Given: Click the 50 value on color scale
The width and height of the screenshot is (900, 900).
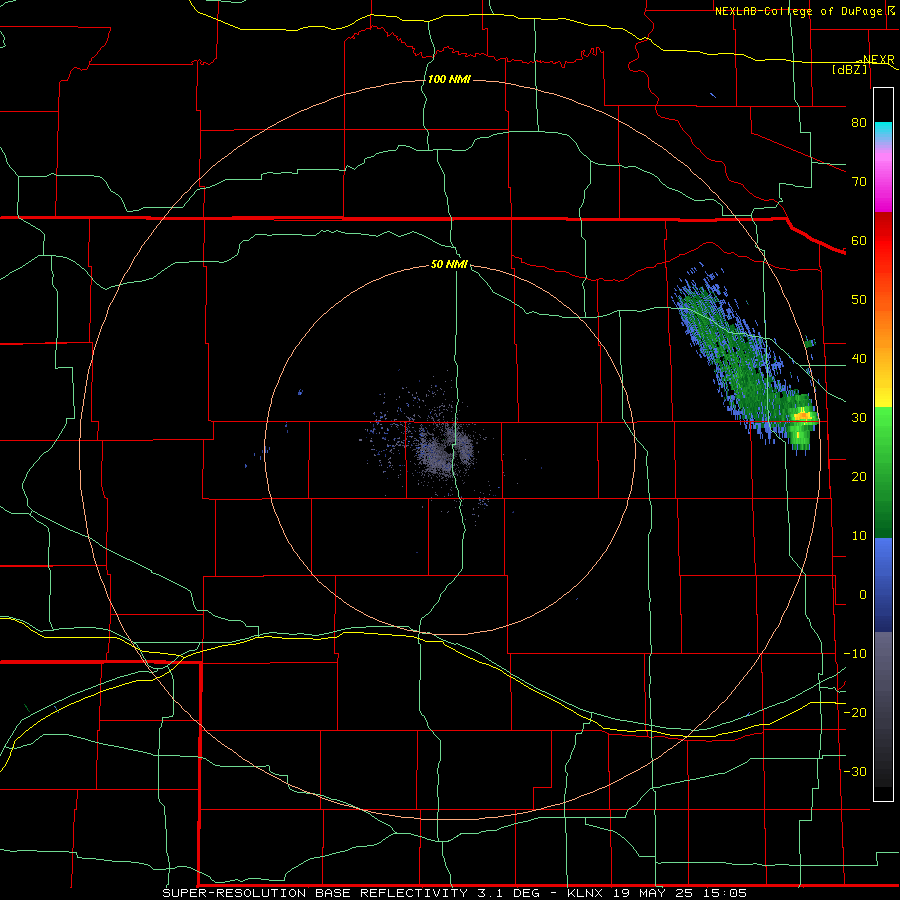Looking at the screenshot, I should [859, 300].
